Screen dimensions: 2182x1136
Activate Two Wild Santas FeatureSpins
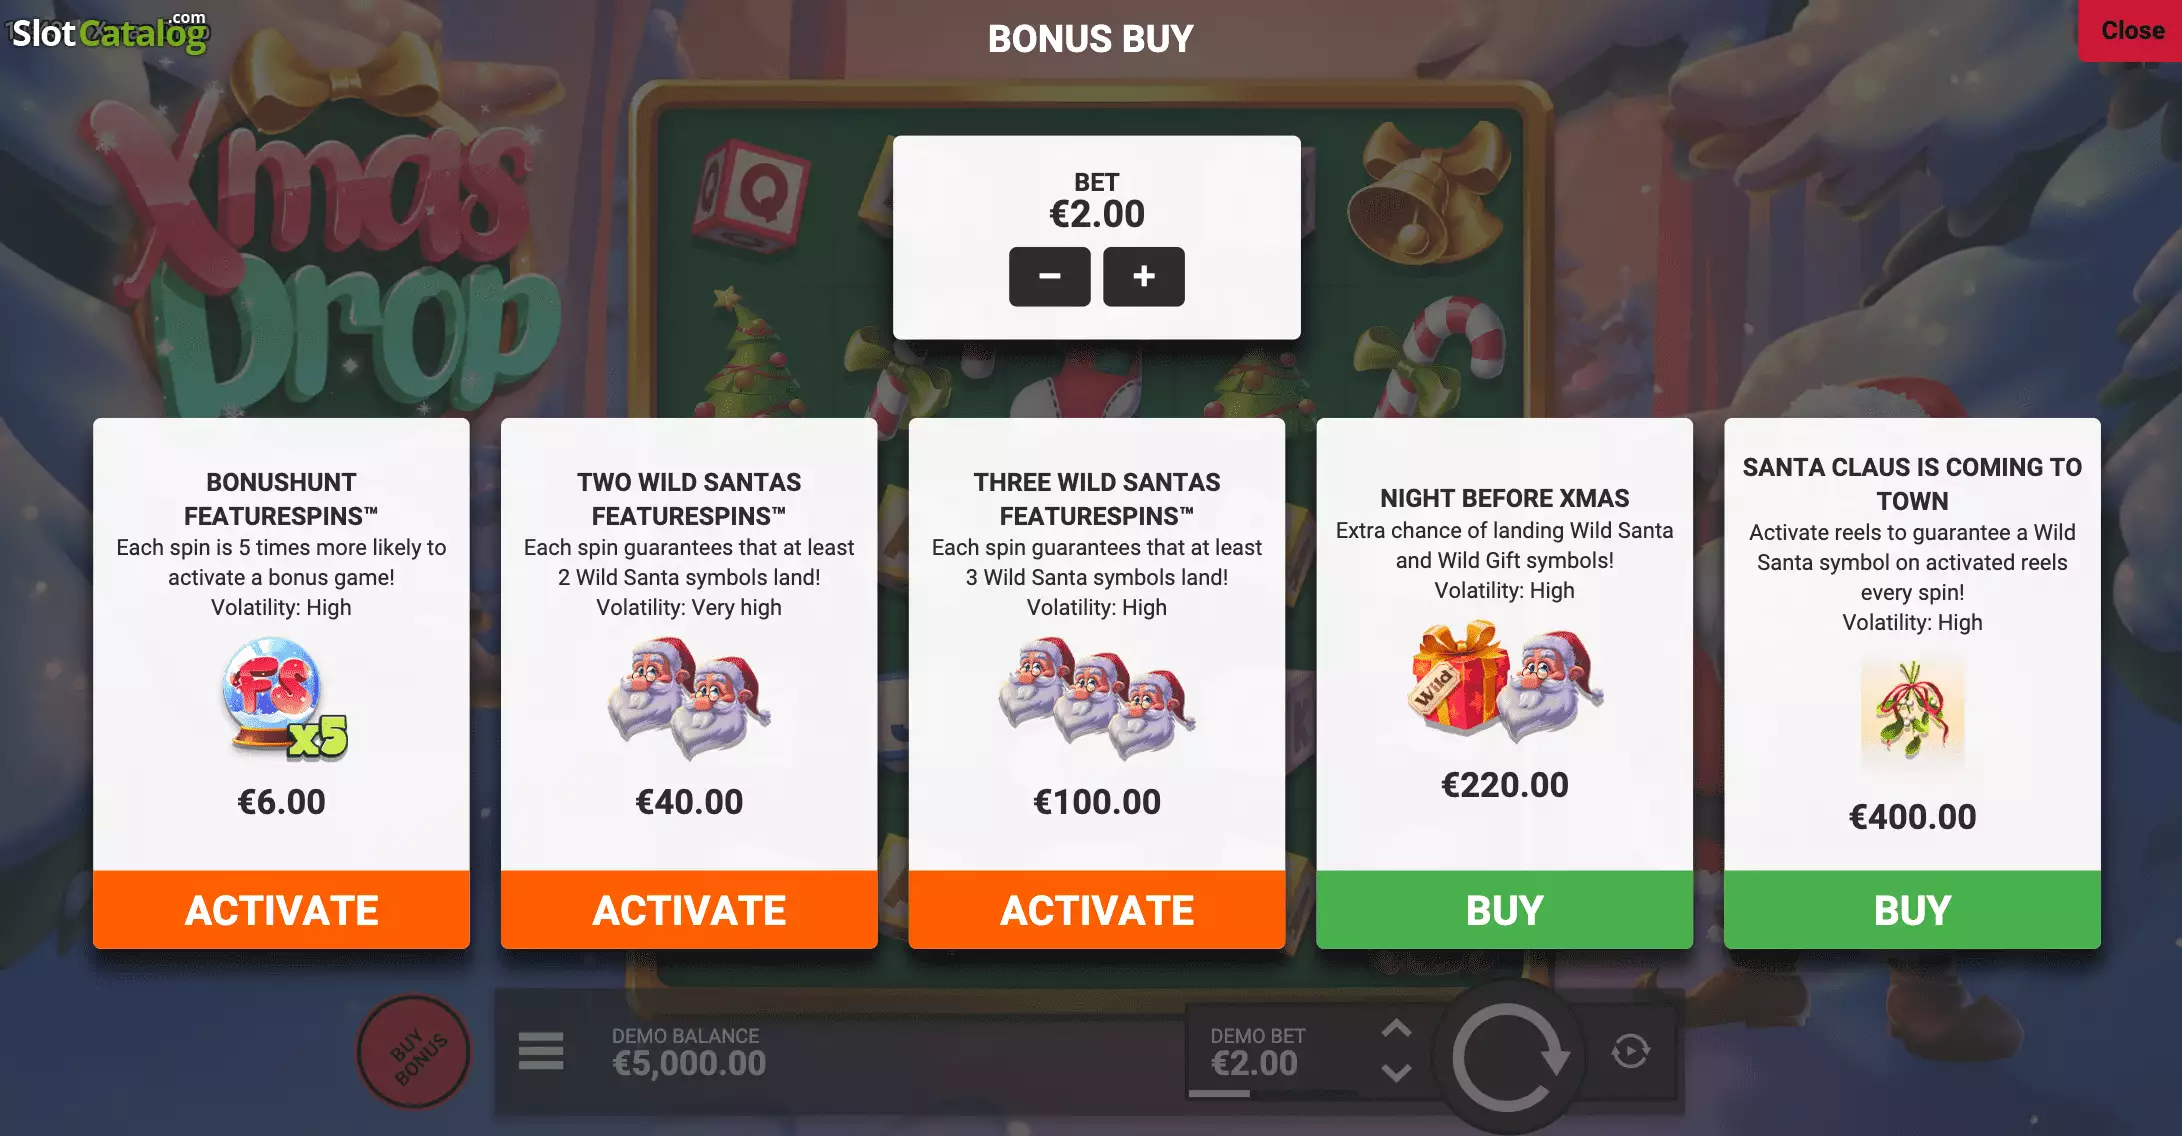pos(689,910)
